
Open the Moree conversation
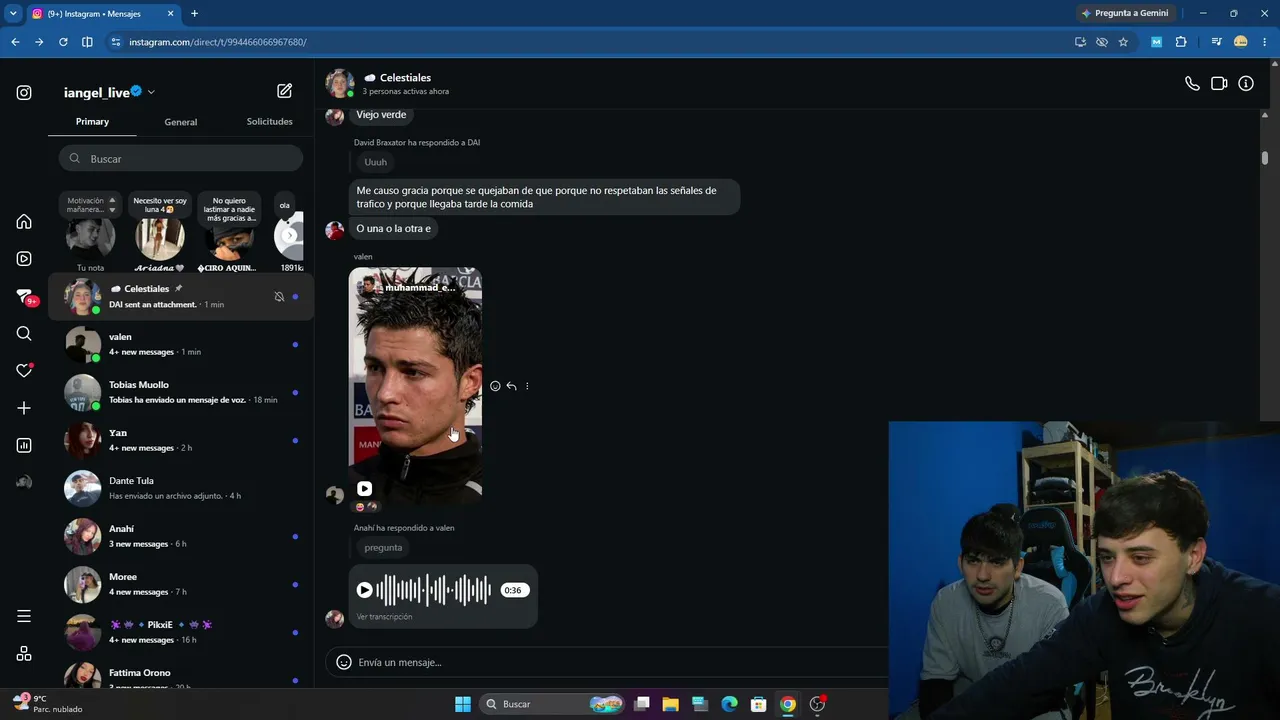(x=181, y=585)
